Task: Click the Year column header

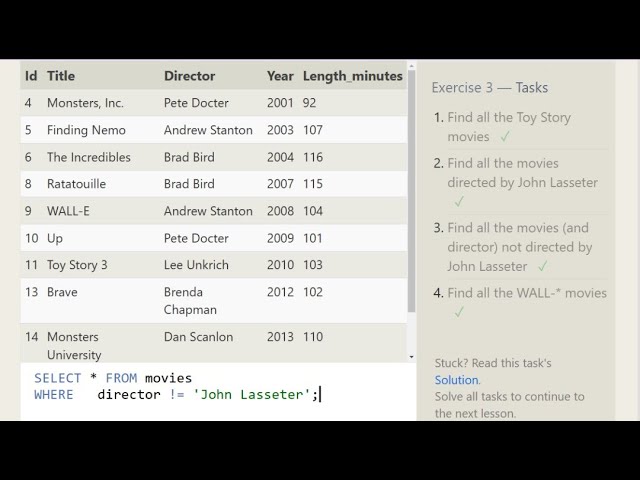Action: [280, 76]
